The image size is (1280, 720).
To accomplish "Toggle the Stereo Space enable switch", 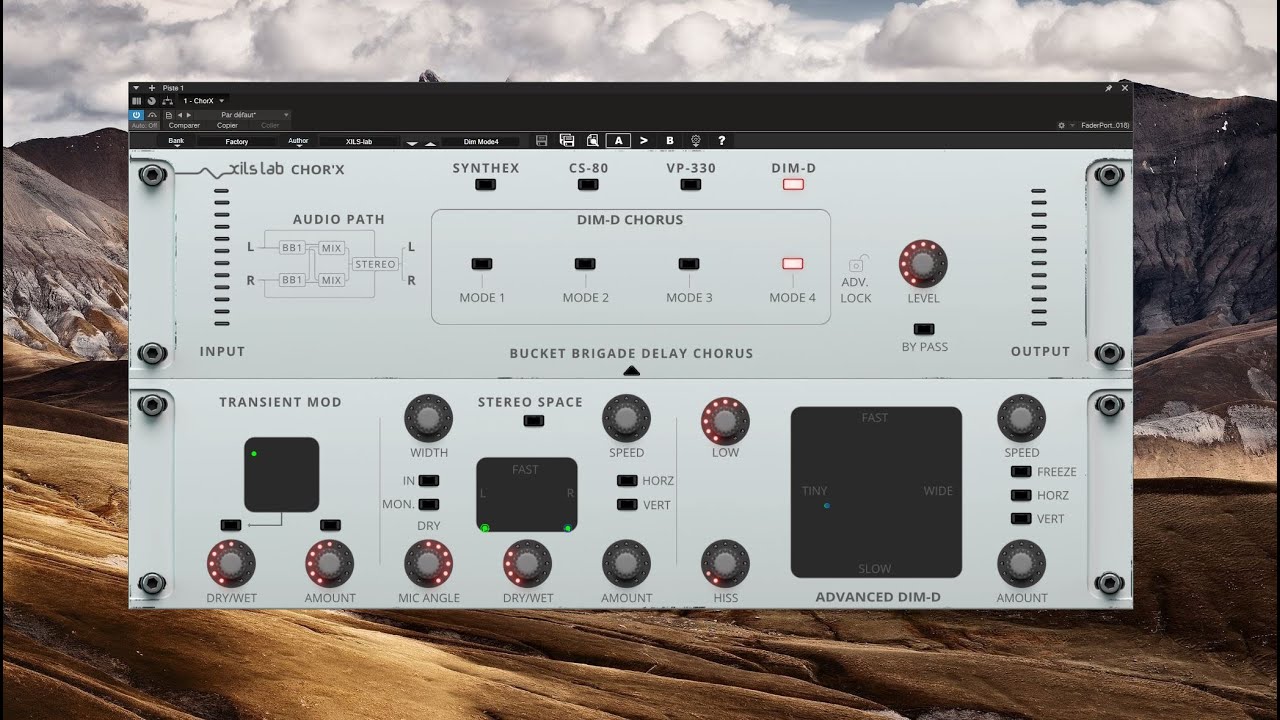I will pyautogui.click(x=534, y=421).
